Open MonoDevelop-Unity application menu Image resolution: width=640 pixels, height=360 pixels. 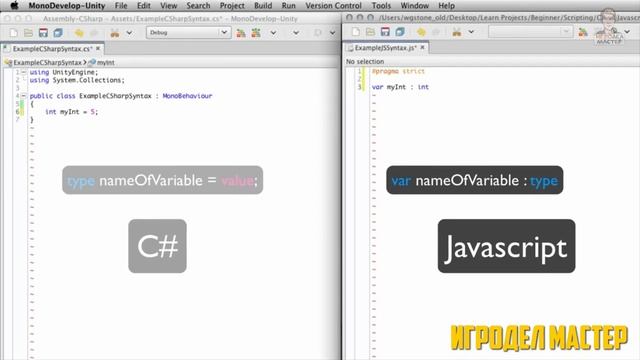(67, 6)
